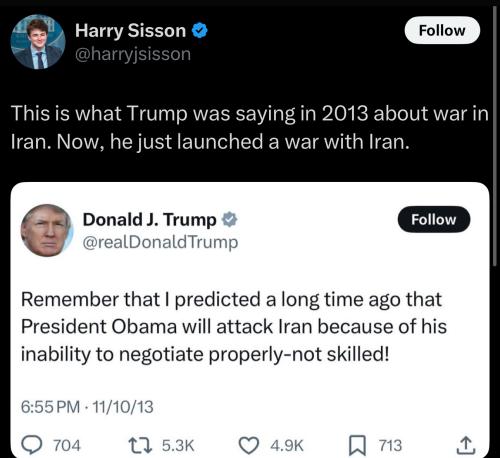Visit the @realDonaldTrump handle
Viewport: 500px width, 458px height.
[160, 242]
